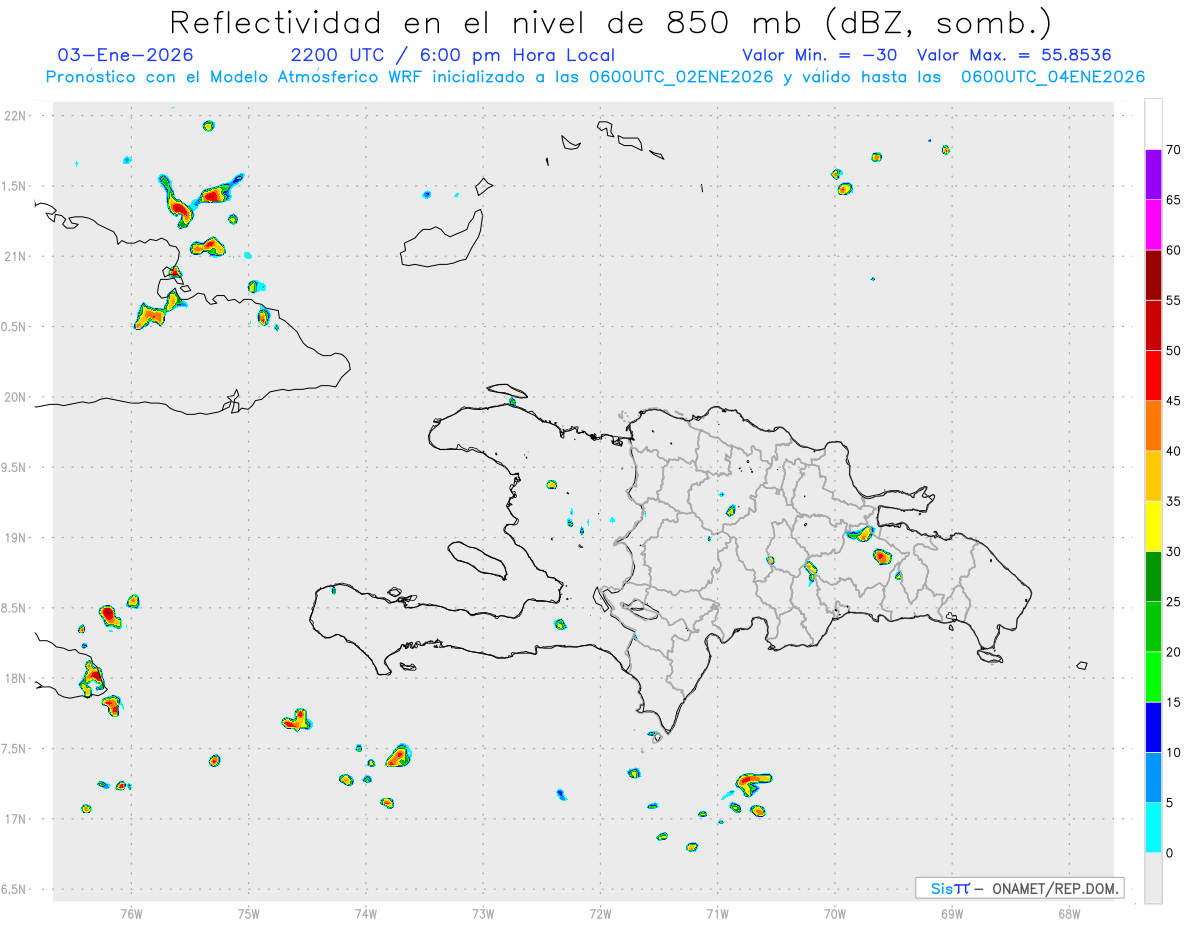Click the "71W" longitude label
Image resolution: width=1200 pixels, height=927 pixels.
[717, 913]
